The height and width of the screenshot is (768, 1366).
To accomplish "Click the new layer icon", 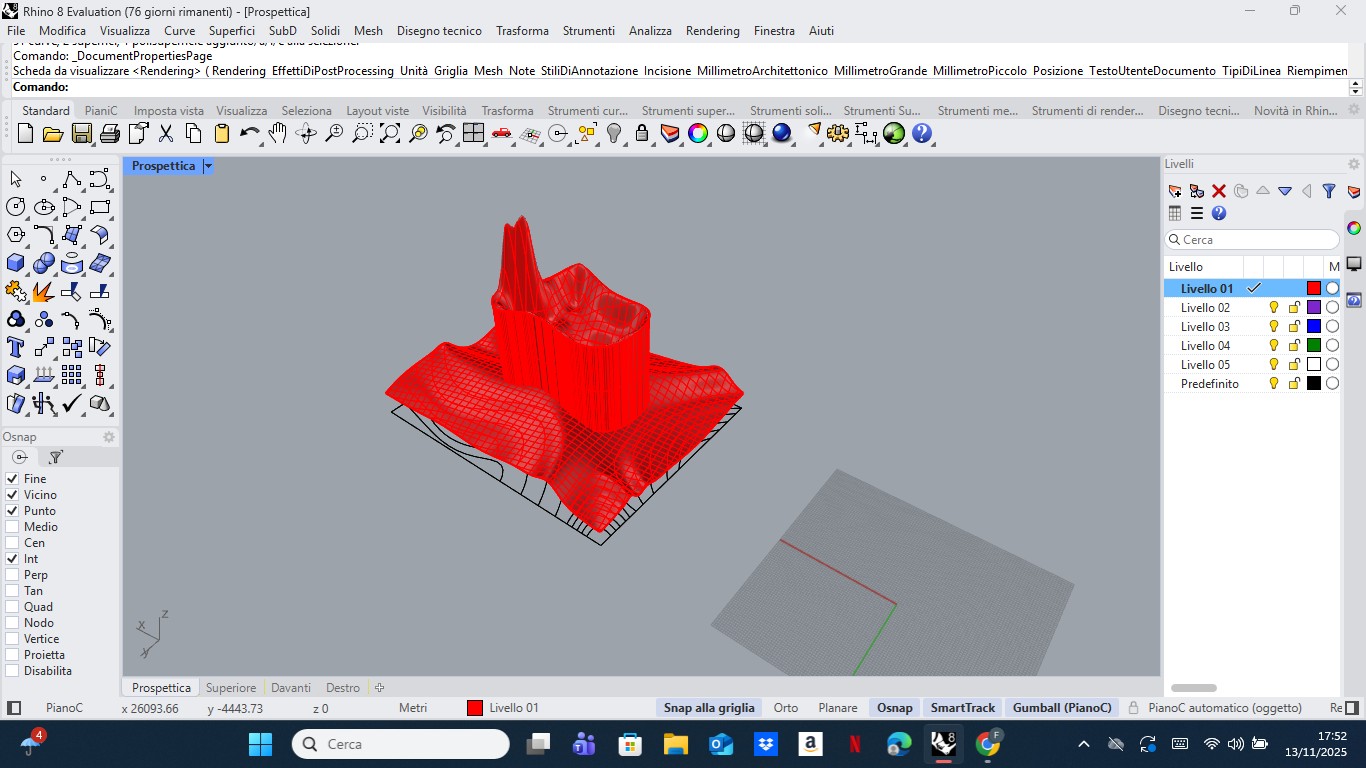I will pos(1175,191).
